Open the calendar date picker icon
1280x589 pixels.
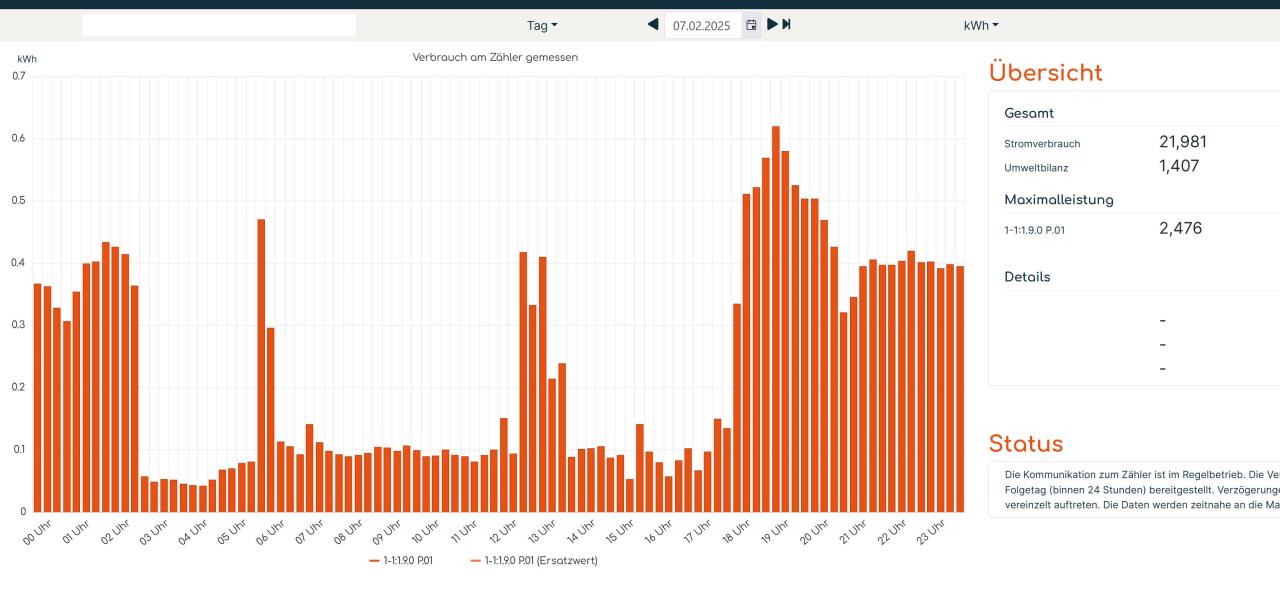[751, 25]
